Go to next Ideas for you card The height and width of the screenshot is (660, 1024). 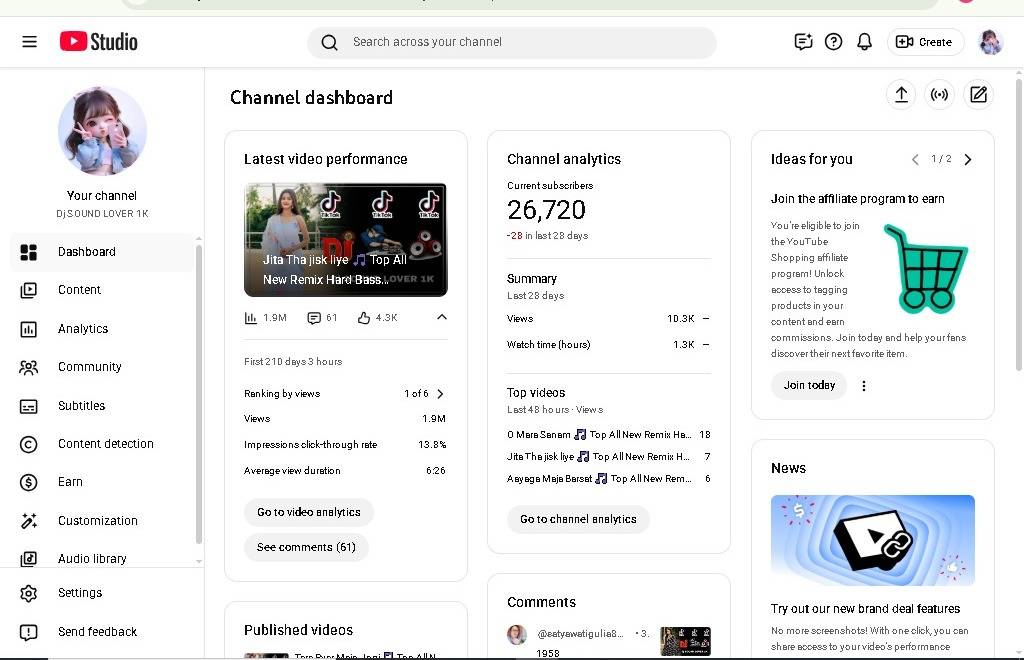click(x=967, y=159)
